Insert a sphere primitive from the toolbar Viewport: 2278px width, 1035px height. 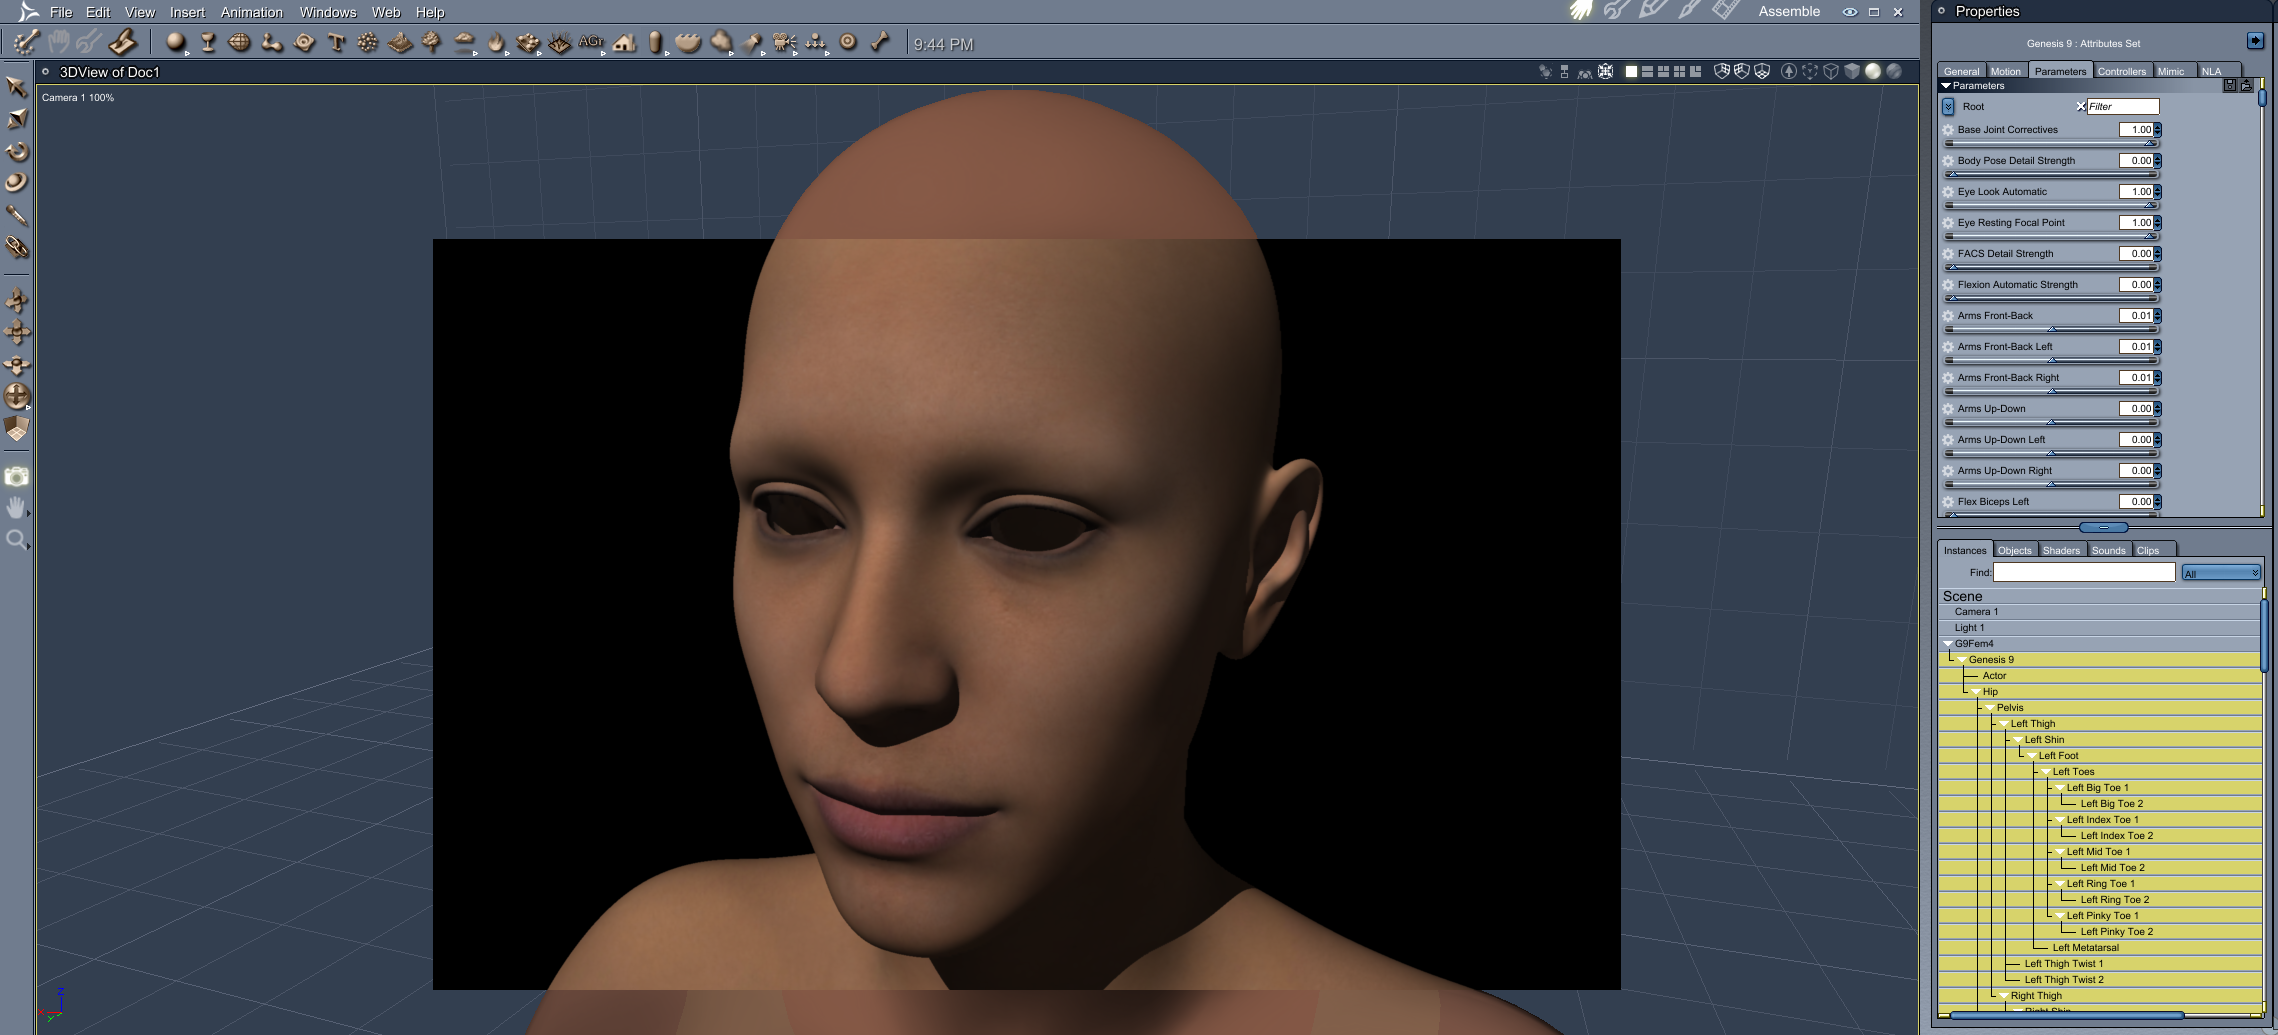coord(176,43)
